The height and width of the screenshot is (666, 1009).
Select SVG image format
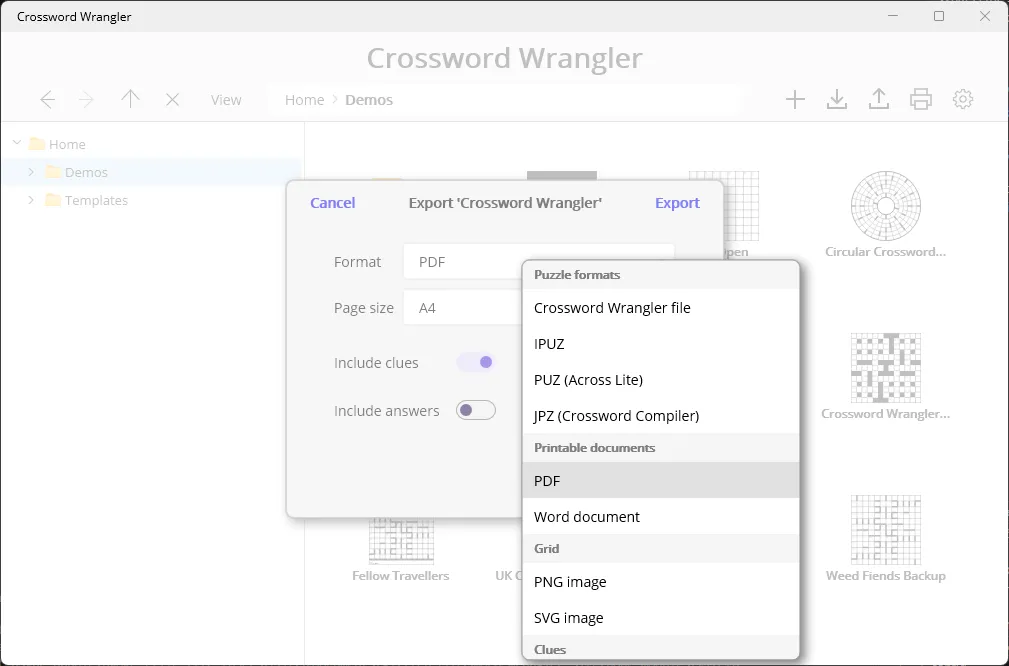tap(661, 618)
